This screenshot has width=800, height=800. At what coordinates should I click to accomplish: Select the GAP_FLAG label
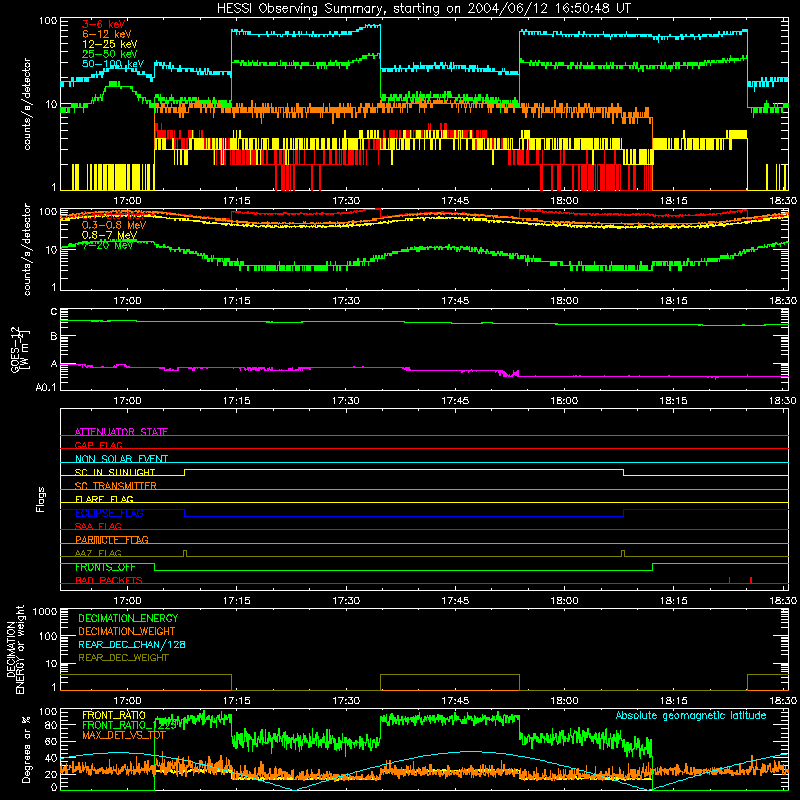(98, 445)
